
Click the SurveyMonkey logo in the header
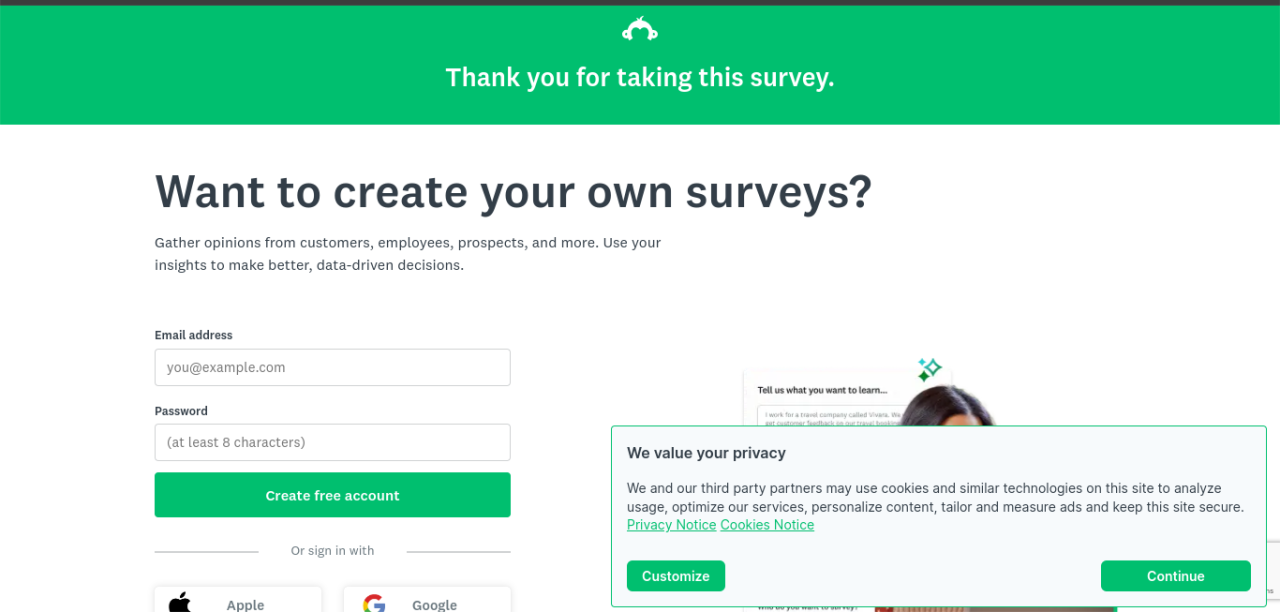coord(639,31)
